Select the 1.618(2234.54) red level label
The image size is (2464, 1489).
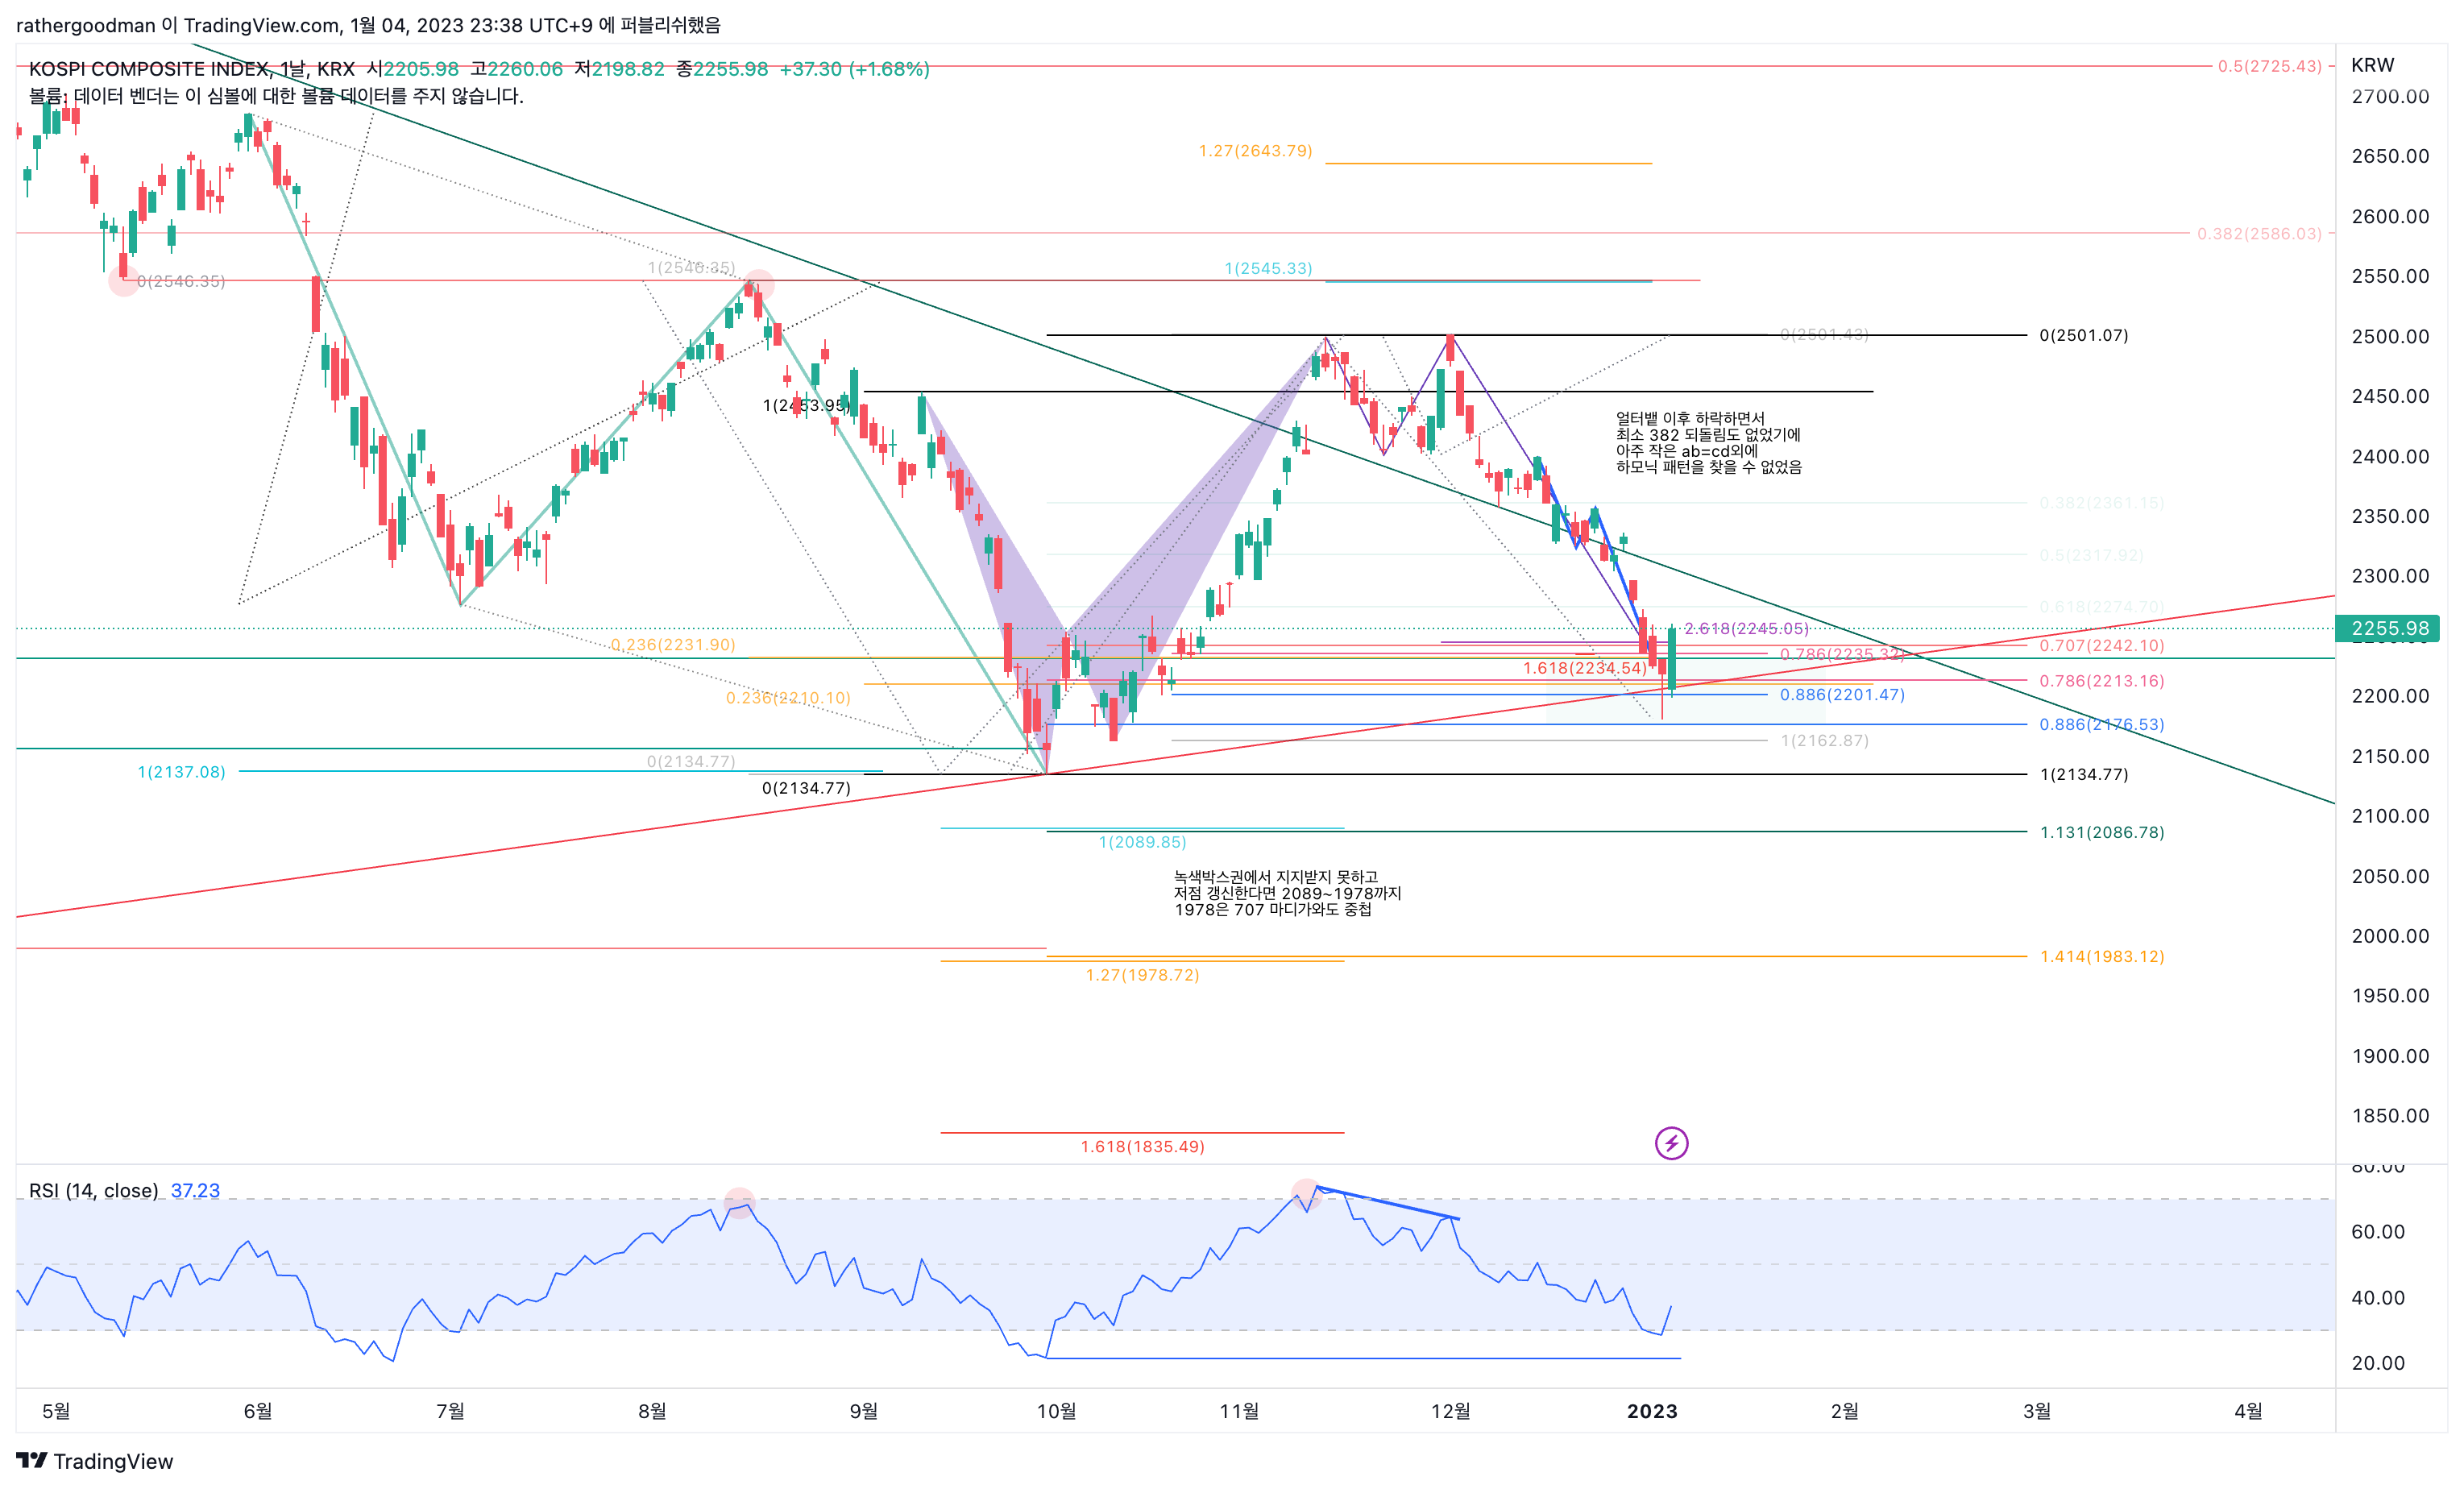pos(1584,668)
